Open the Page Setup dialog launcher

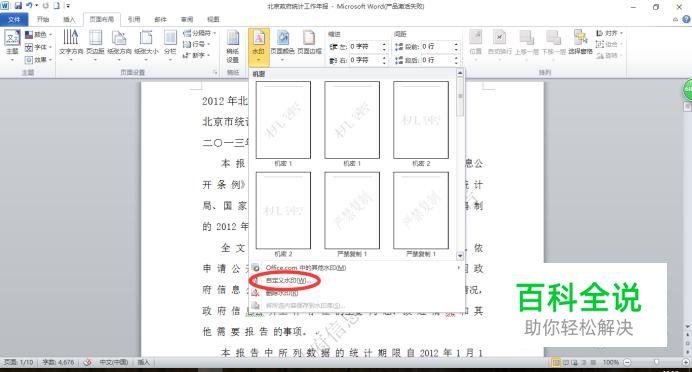215,72
